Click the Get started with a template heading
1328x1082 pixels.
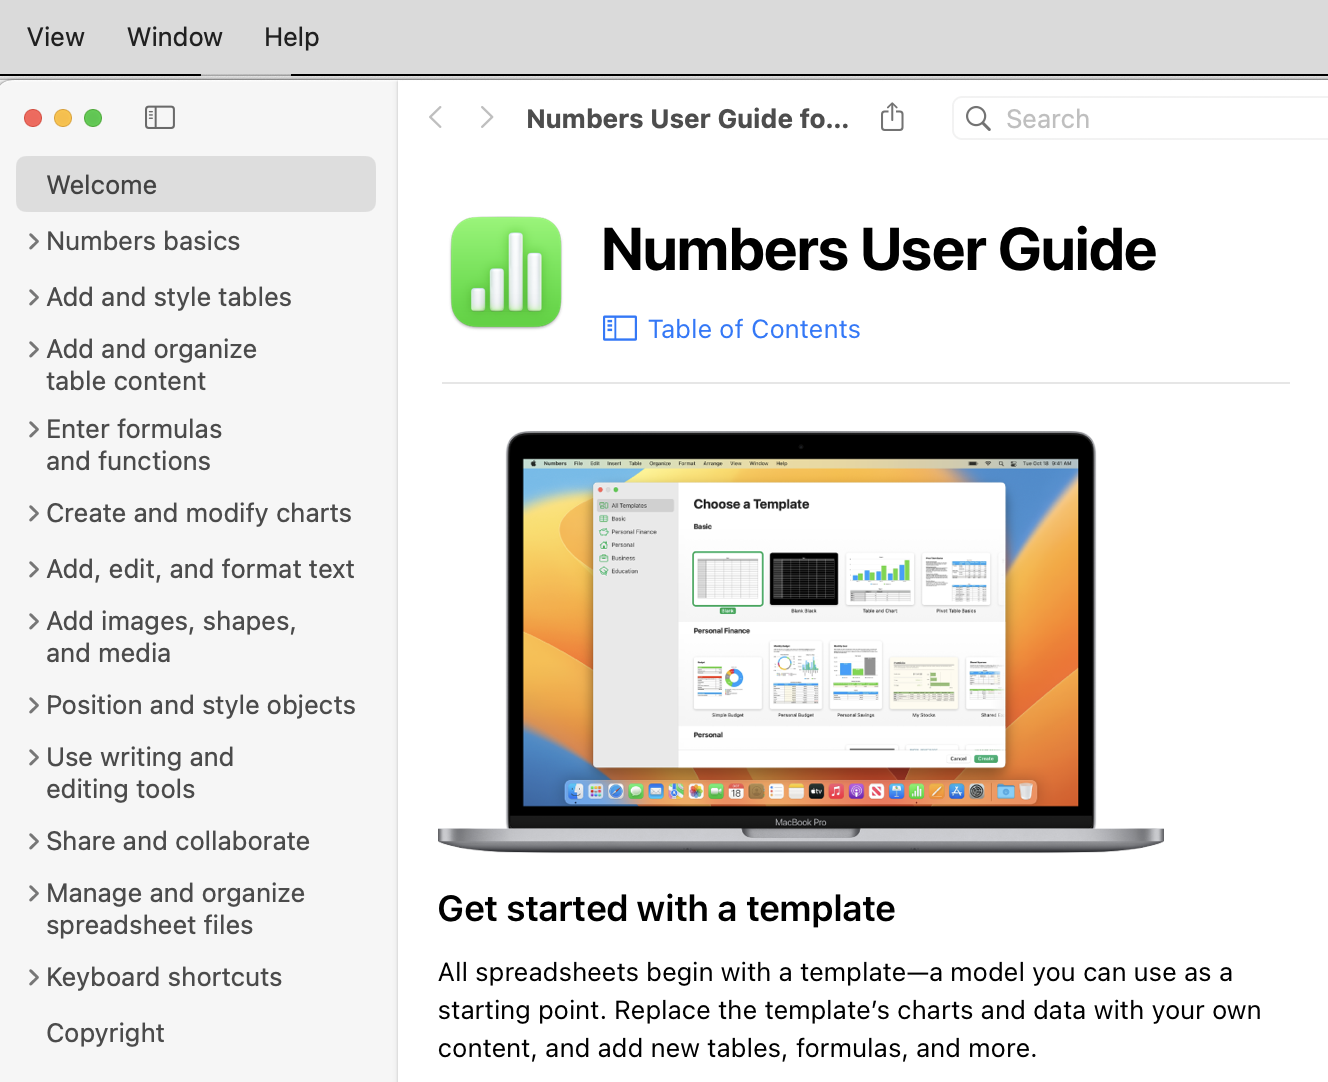pyautogui.click(x=666, y=909)
